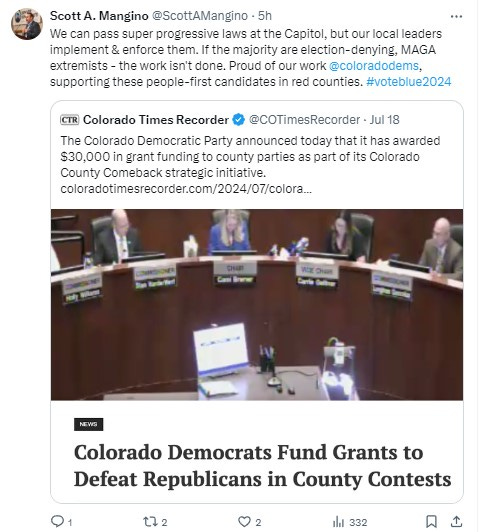The height and width of the screenshot is (532, 480).
Task: Click the Colorado Times Recorder account name
Action: click(156, 120)
